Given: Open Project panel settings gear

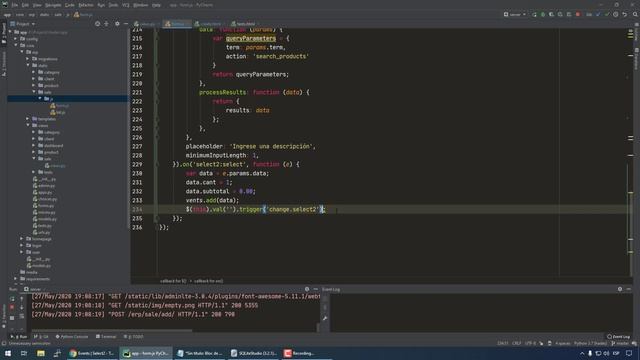Looking at the screenshot, I should click(x=117, y=24).
